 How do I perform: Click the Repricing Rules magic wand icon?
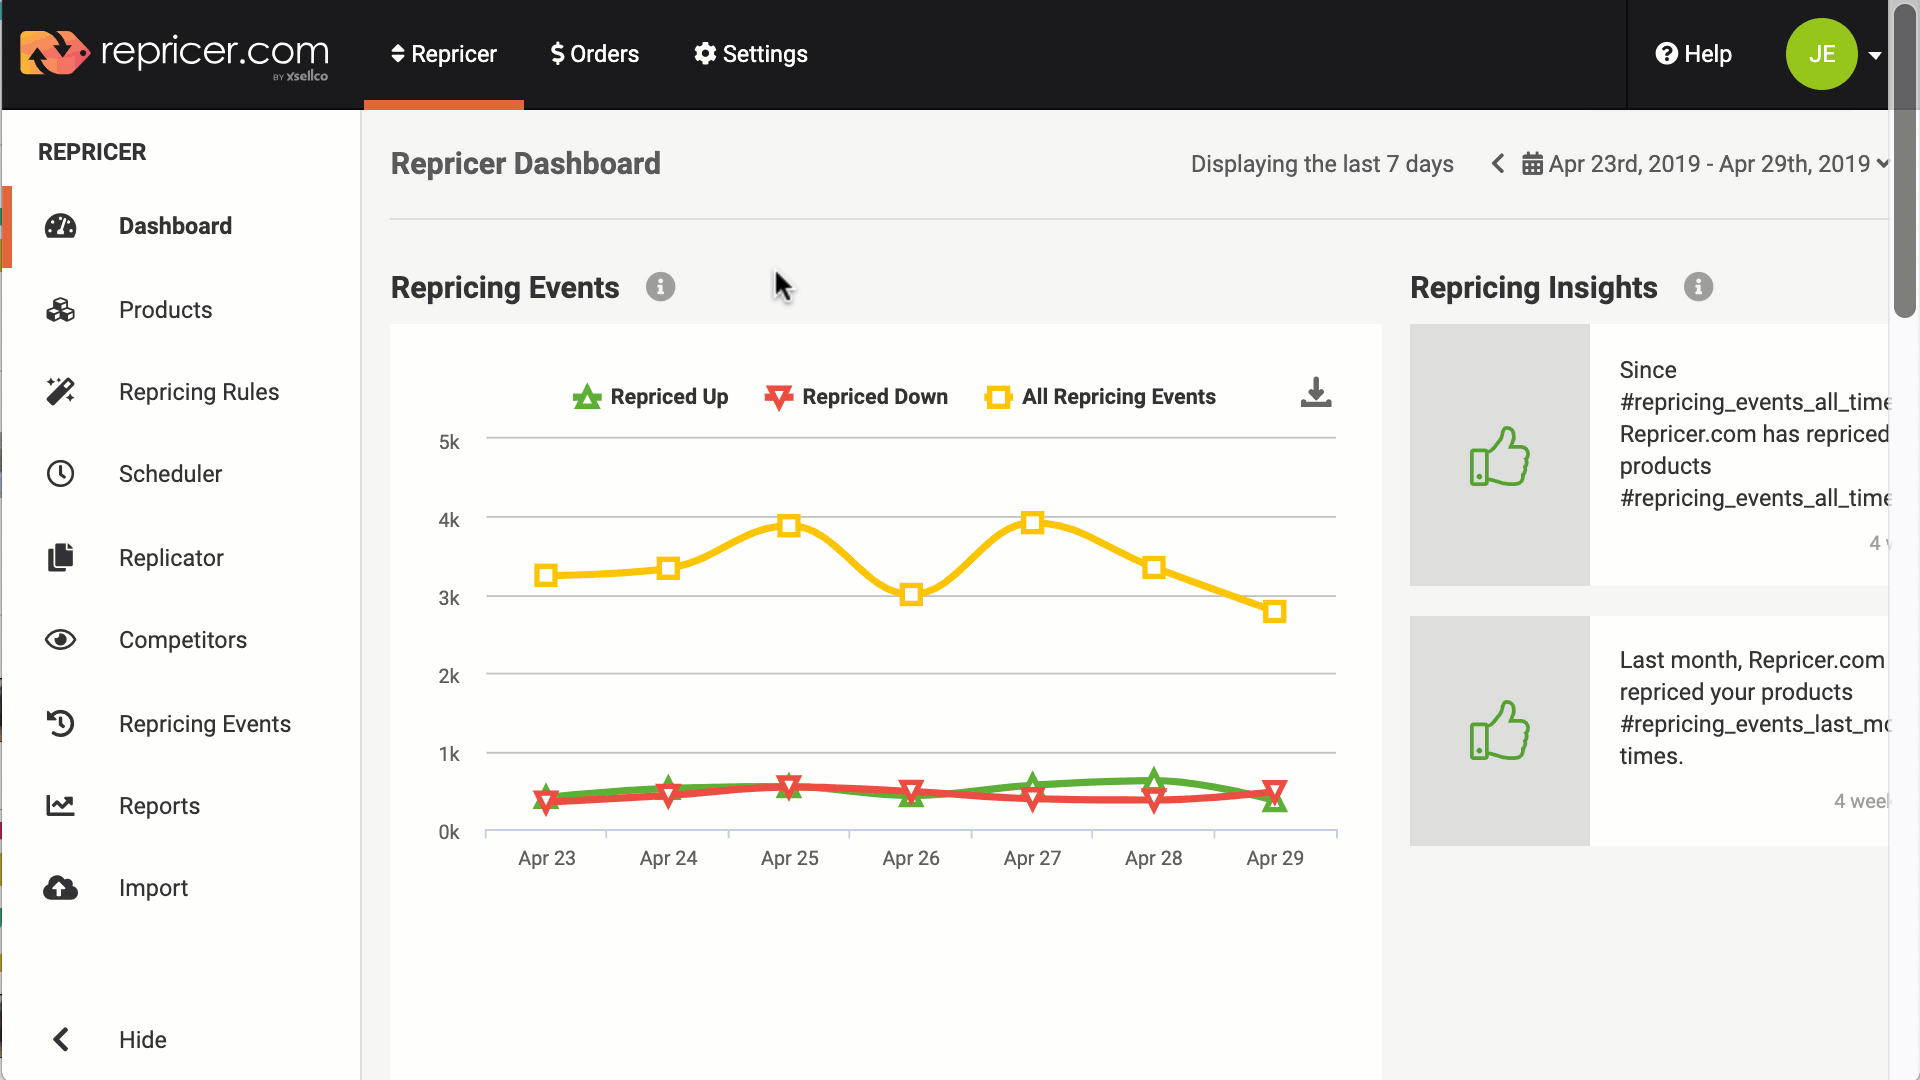coord(61,392)
